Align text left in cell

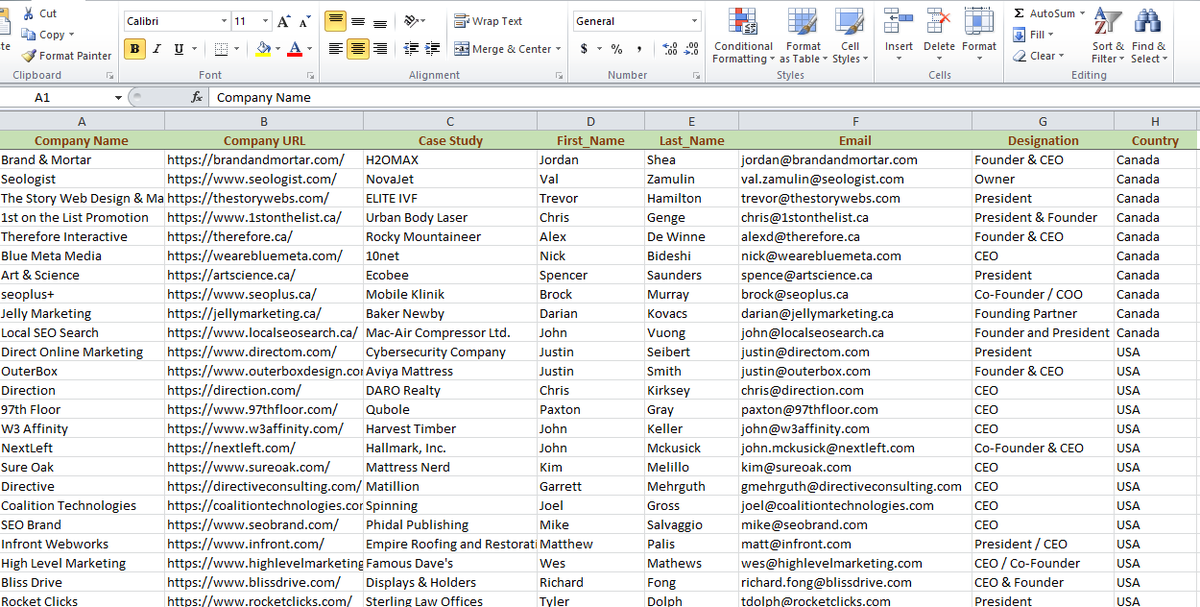point(336,49)
